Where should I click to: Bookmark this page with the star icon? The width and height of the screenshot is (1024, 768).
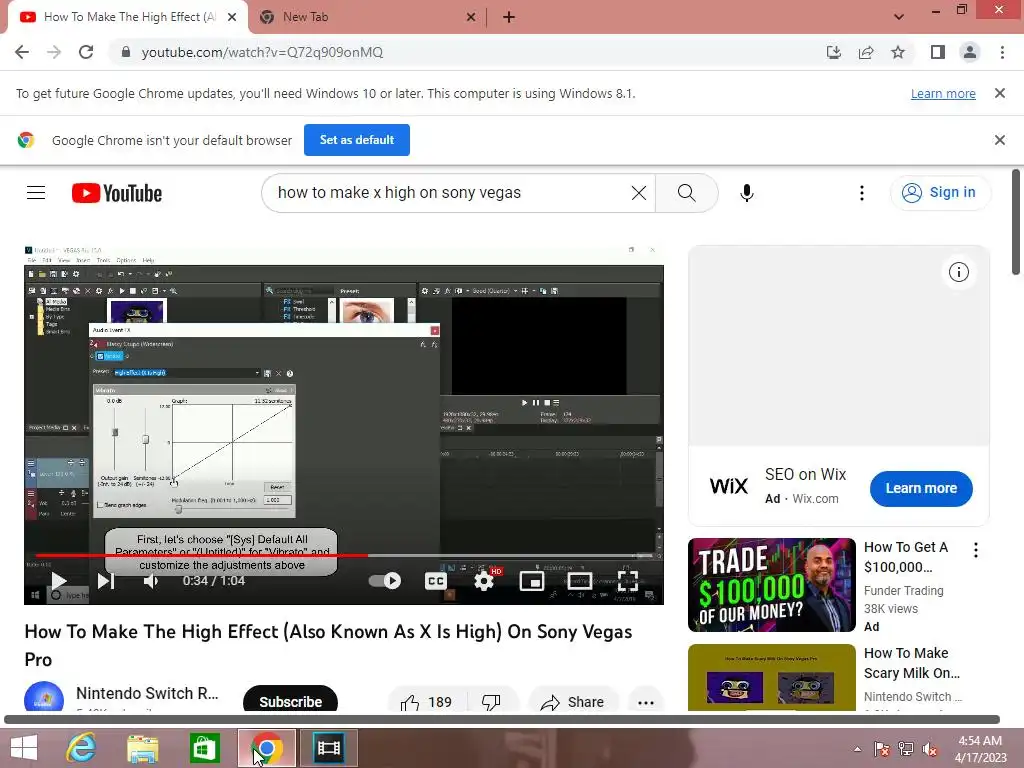898,52
